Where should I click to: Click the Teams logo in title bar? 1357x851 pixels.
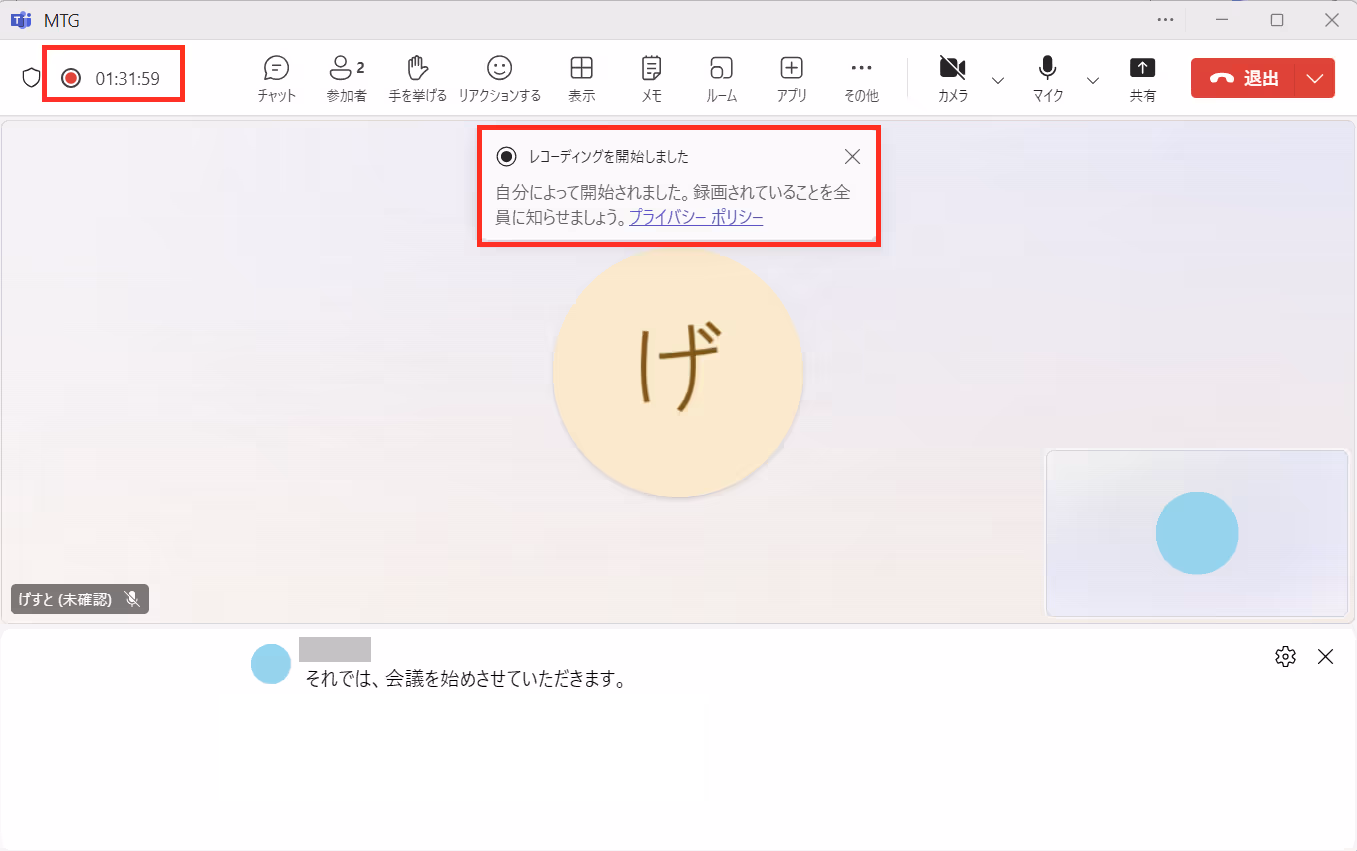pos(21,20)
